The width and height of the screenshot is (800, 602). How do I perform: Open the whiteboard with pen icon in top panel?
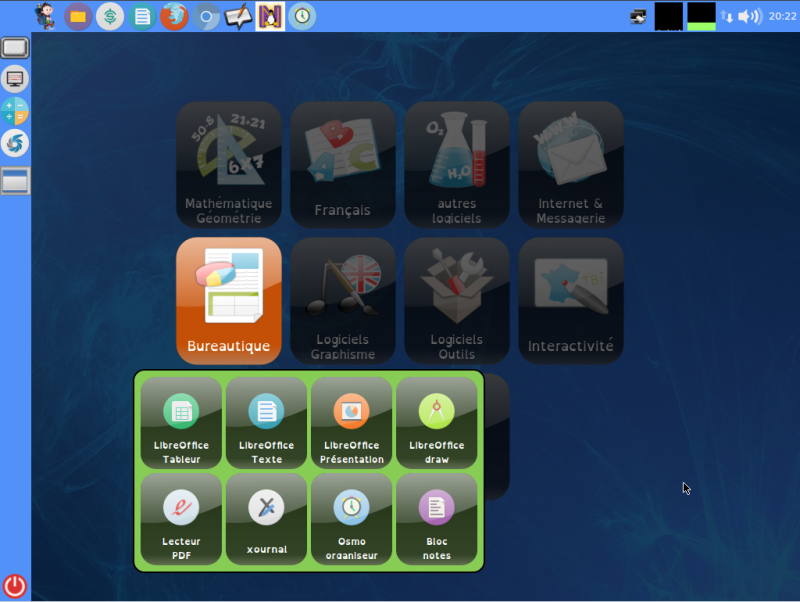tap(238, 17)
